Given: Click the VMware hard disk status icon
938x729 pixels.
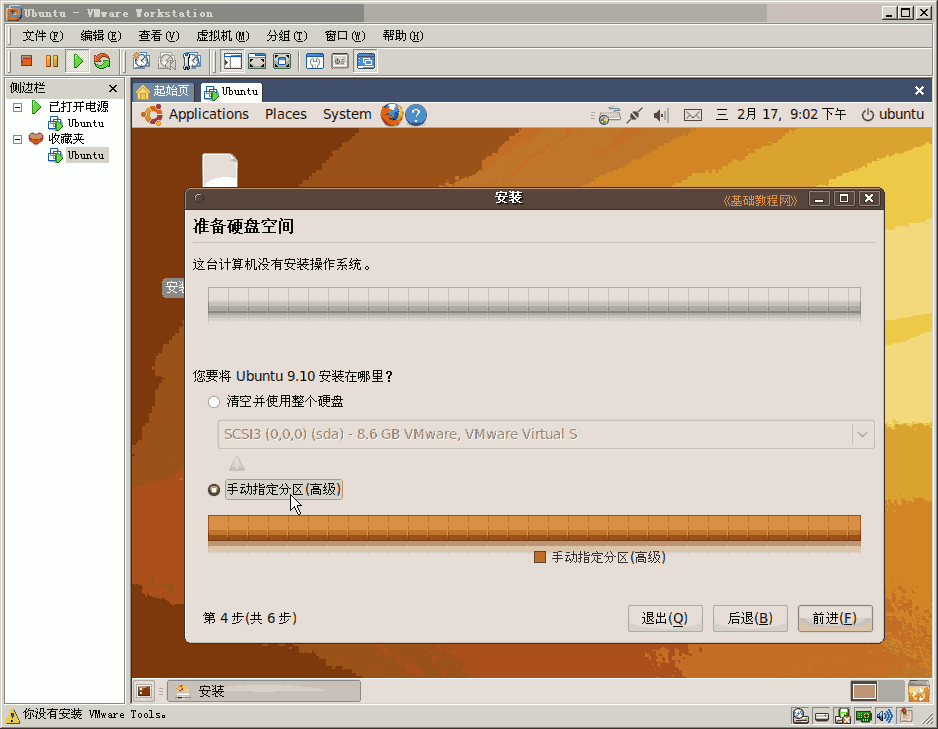Looking at the screenshot, I should tap(821, 716).
